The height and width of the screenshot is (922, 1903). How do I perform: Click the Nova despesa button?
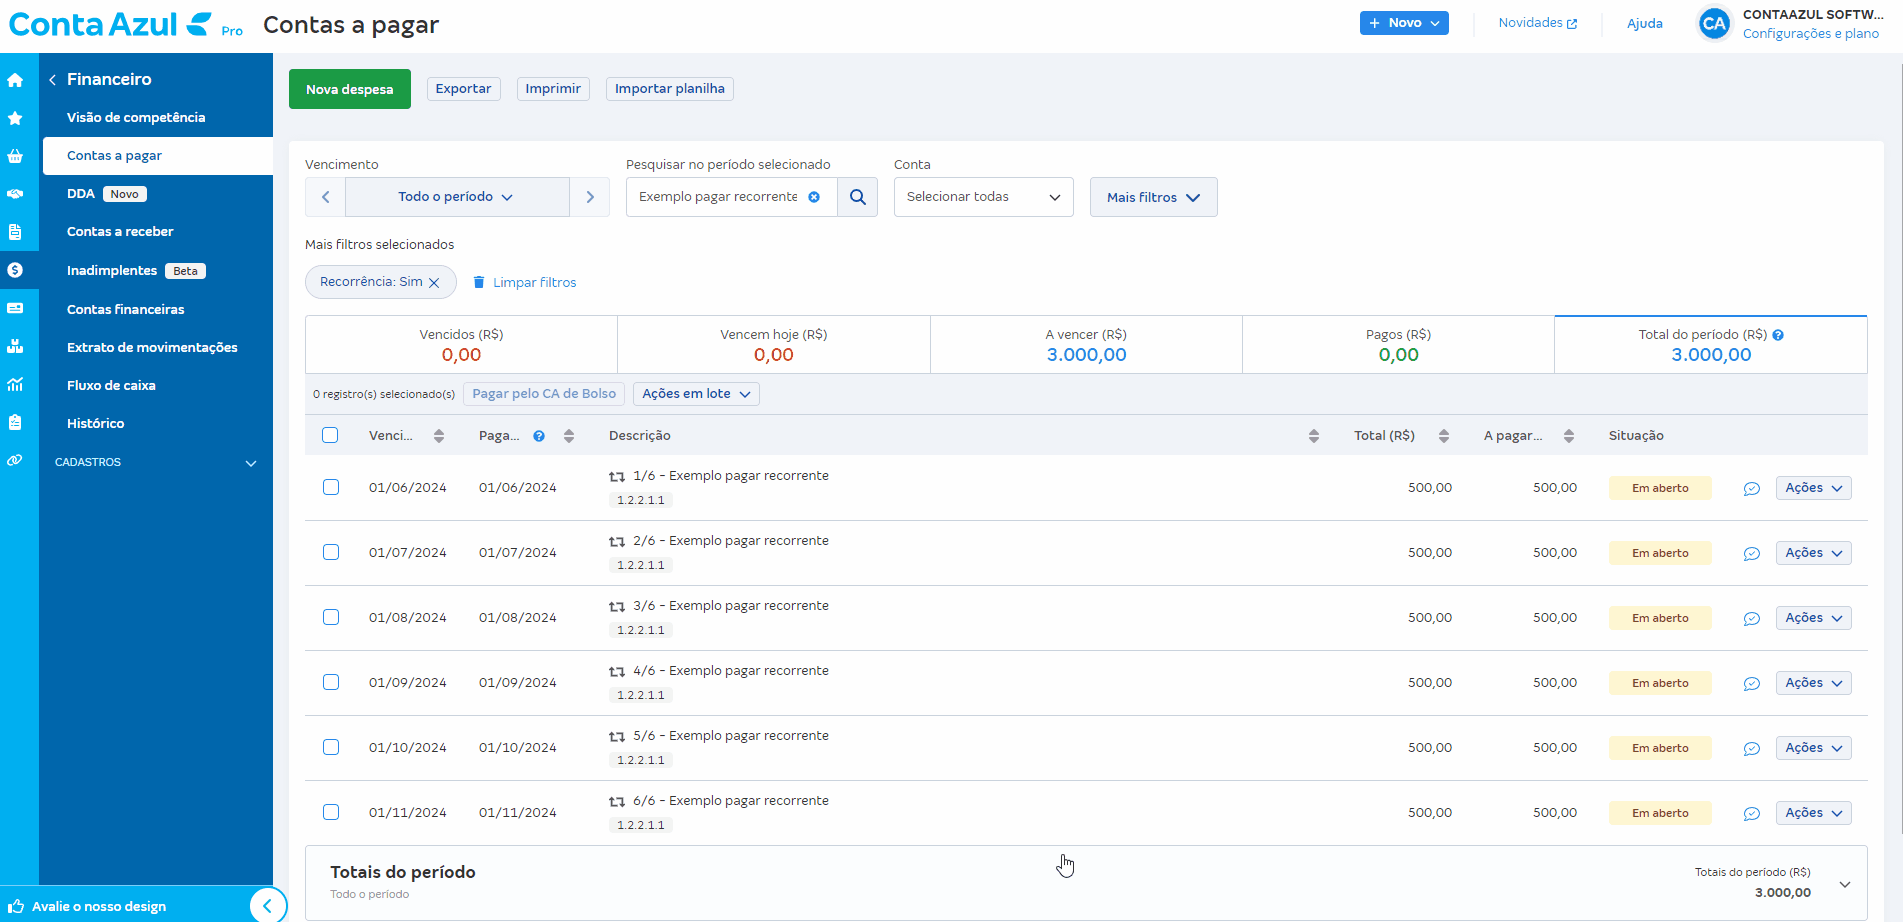tap(350, 89)
